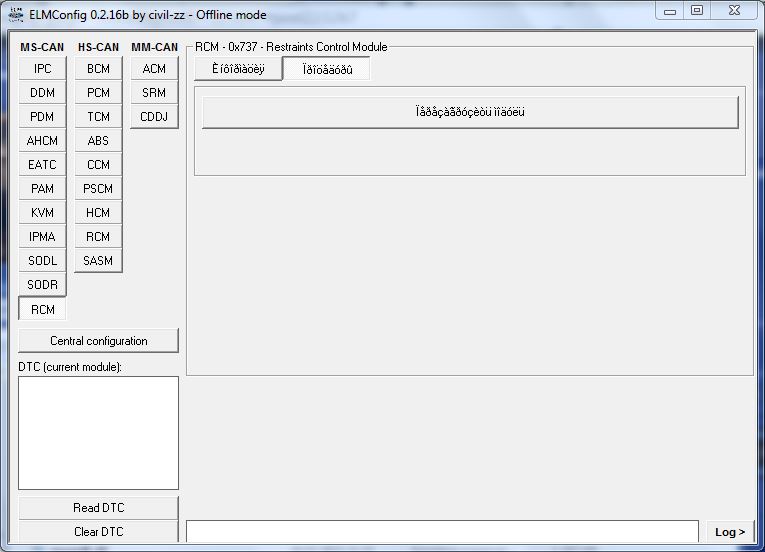
Task: Select the SASM module button
Action: tap(98, 261)
